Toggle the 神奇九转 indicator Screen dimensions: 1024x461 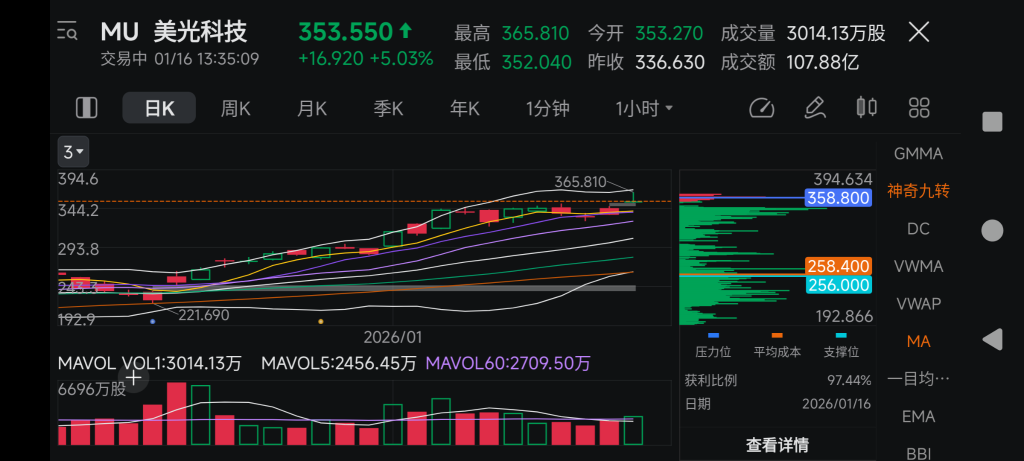pos(918,191)
